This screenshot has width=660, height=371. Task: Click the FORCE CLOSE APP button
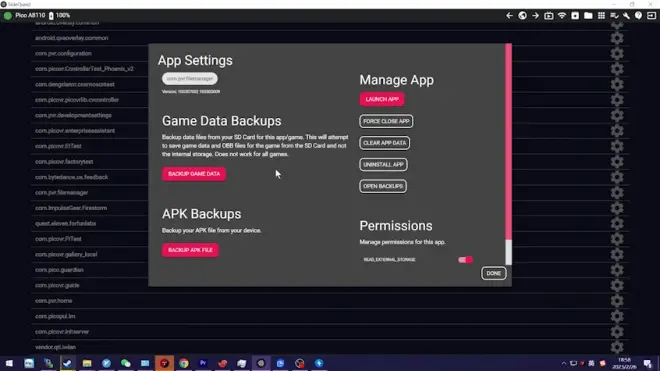click(x=386, y=121)
